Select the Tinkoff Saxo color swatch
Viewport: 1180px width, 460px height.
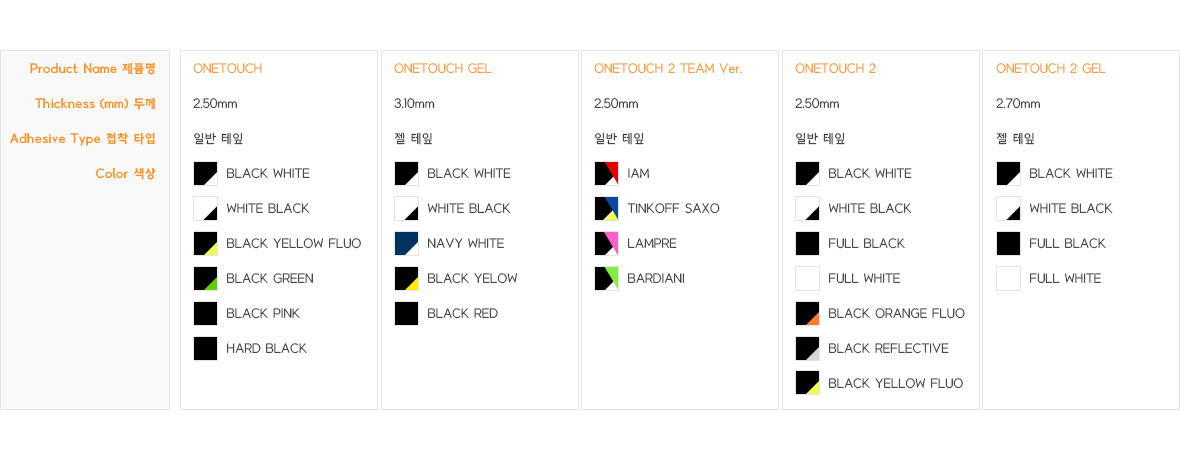tap(607, 209)
